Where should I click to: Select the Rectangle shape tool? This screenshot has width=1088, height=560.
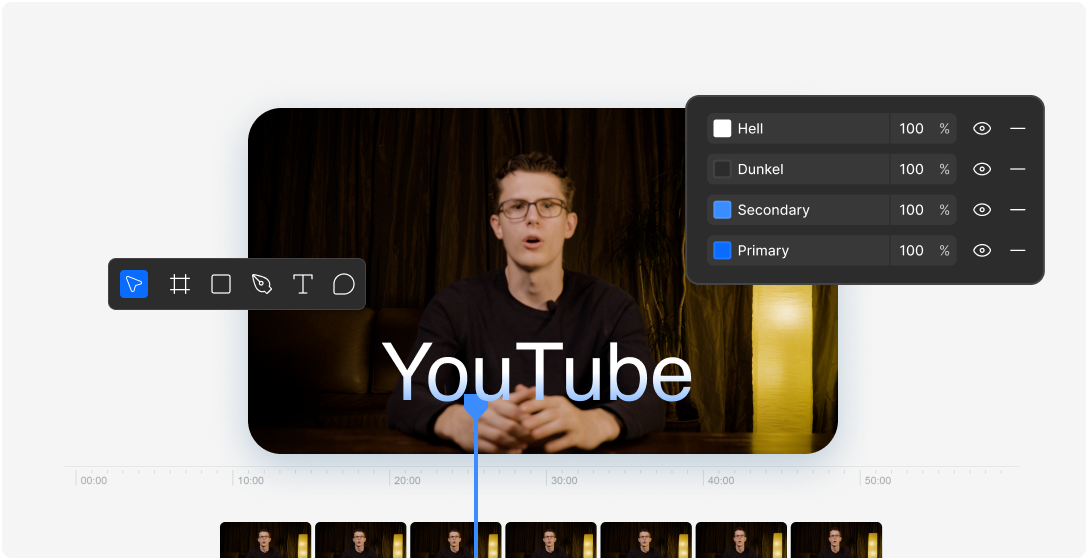click(221, 284)
